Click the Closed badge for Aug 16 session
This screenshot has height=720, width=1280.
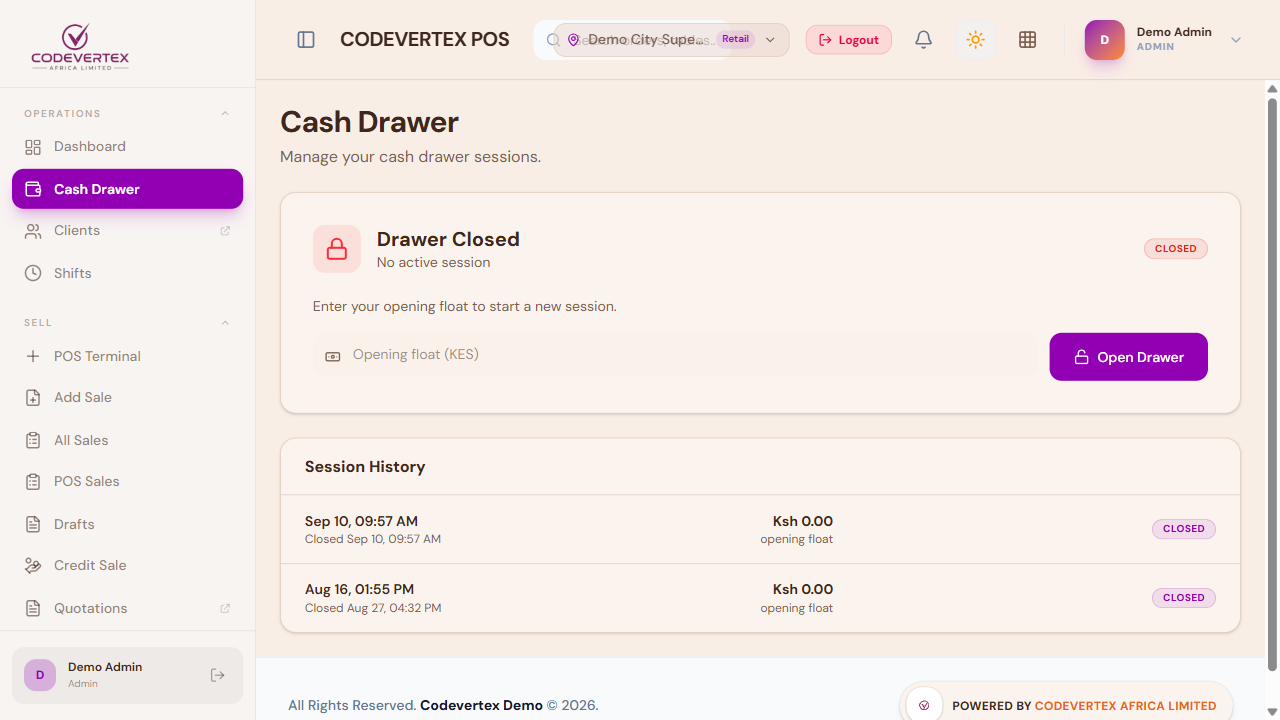point(1184,598)
